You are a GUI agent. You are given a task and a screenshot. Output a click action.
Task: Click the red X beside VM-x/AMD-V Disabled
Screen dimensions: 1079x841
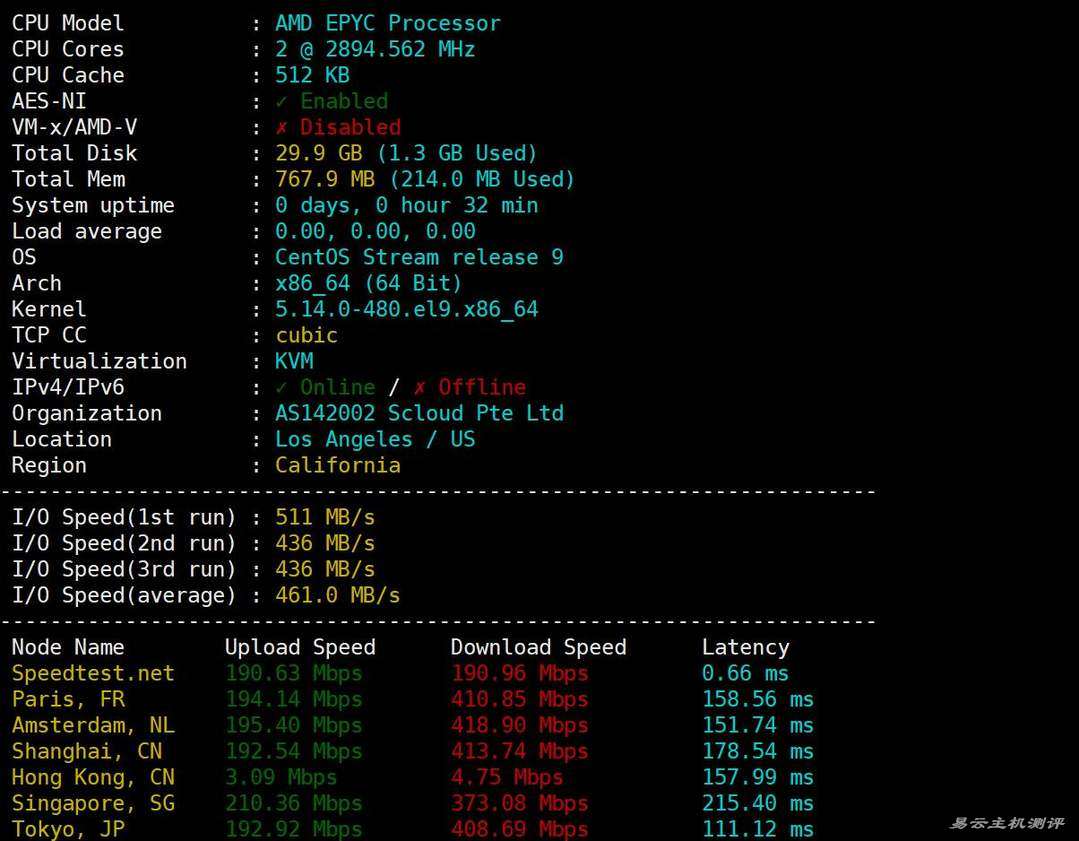[x=282, y=127]
